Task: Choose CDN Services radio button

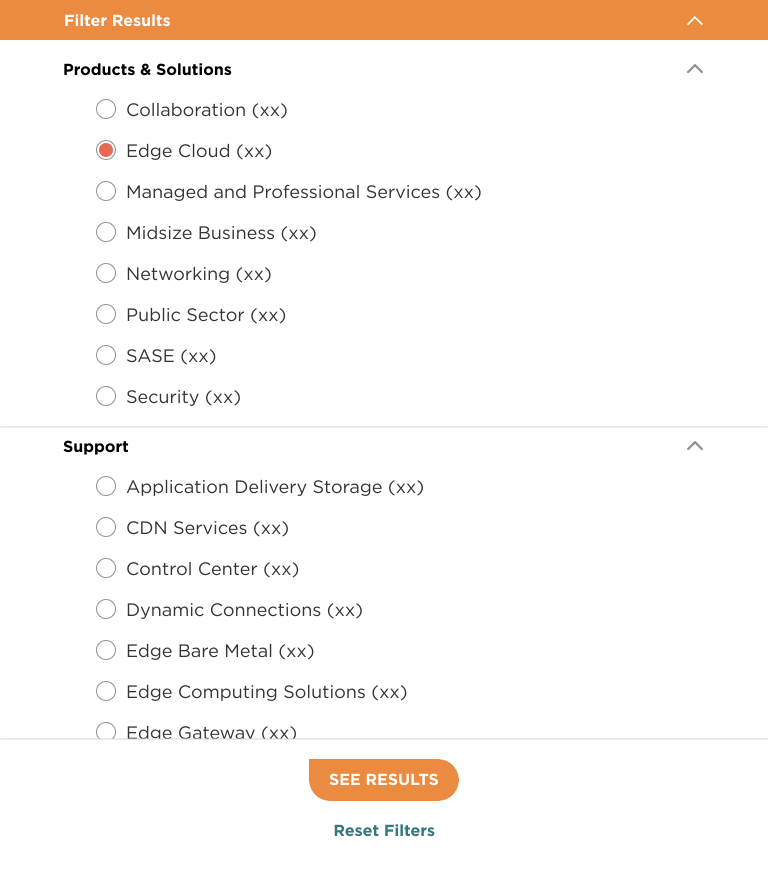Action: [106, 528]
